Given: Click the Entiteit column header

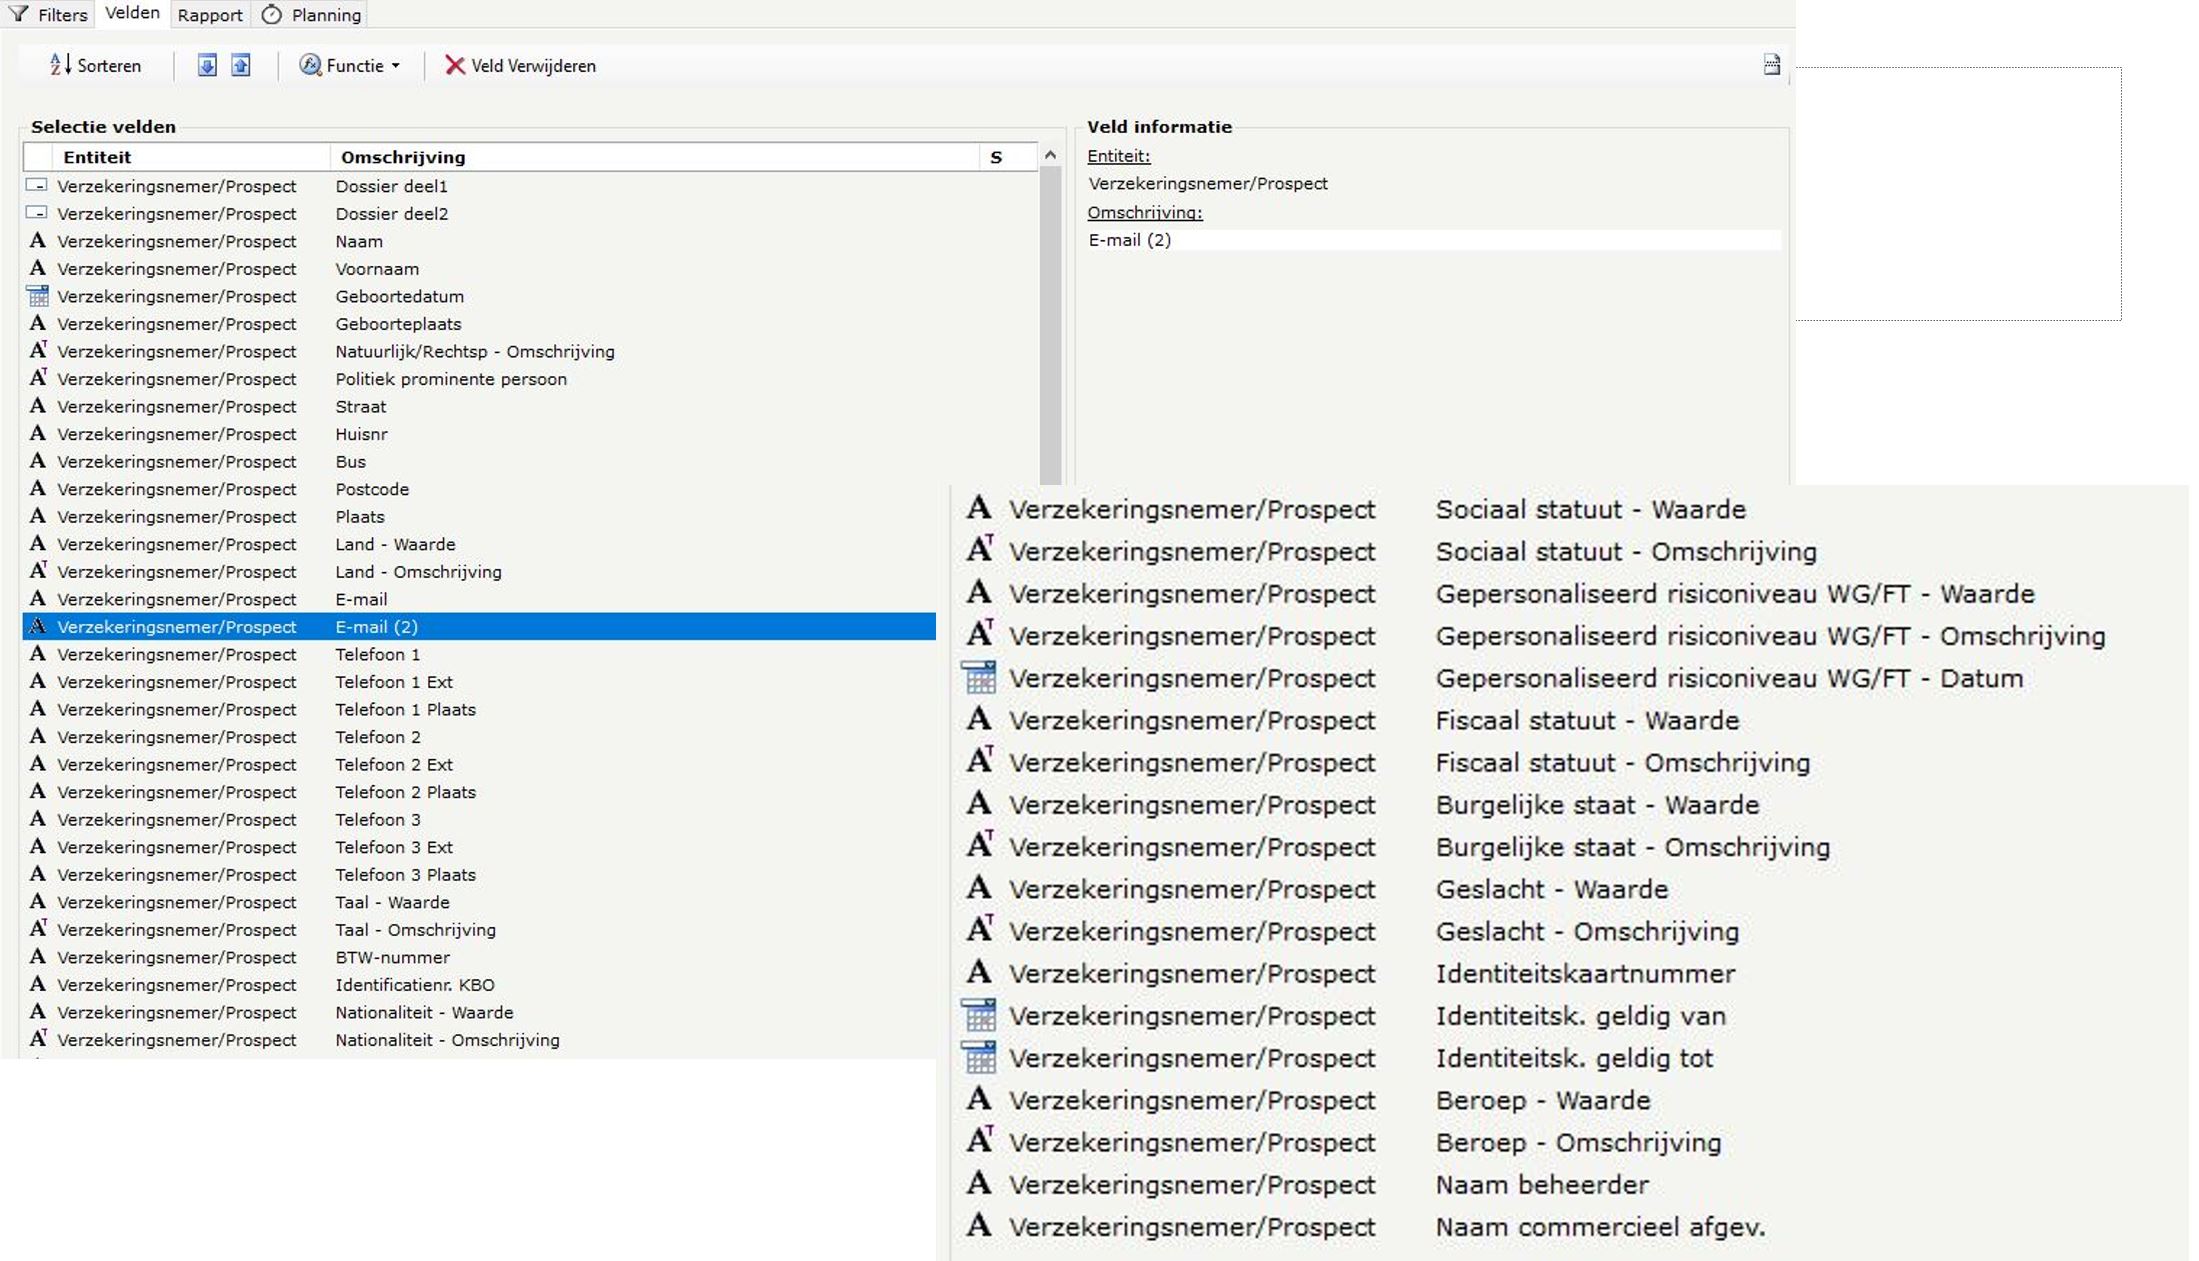Looking at the screenshot, I should 97,157.
